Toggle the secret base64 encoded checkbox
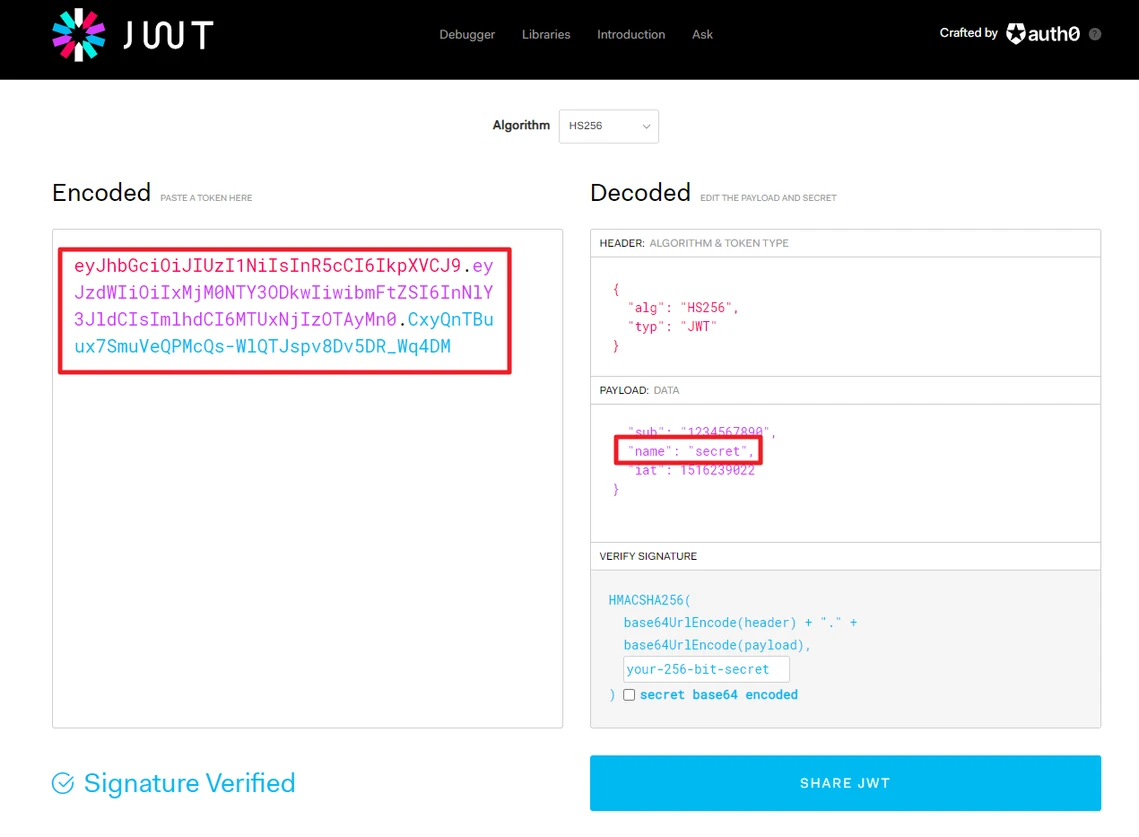 click(x=629, y=695)
